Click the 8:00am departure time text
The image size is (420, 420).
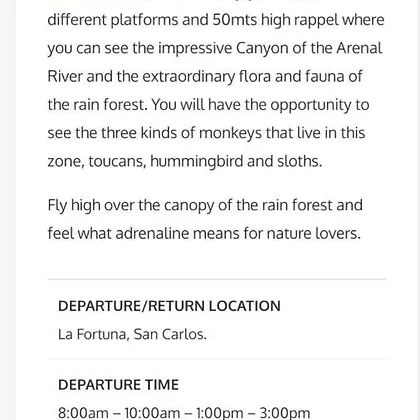click(x=83, y=413)
